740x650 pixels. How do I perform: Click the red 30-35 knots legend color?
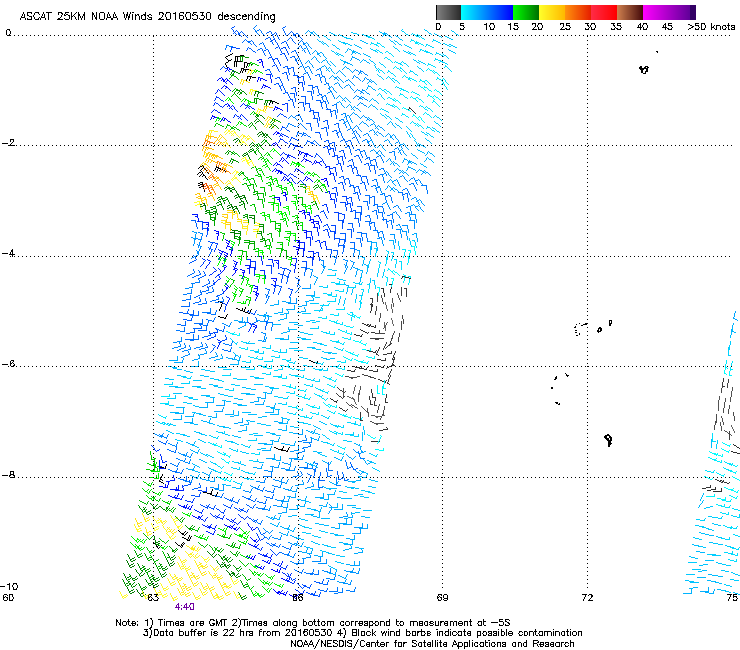click(604, 12)
